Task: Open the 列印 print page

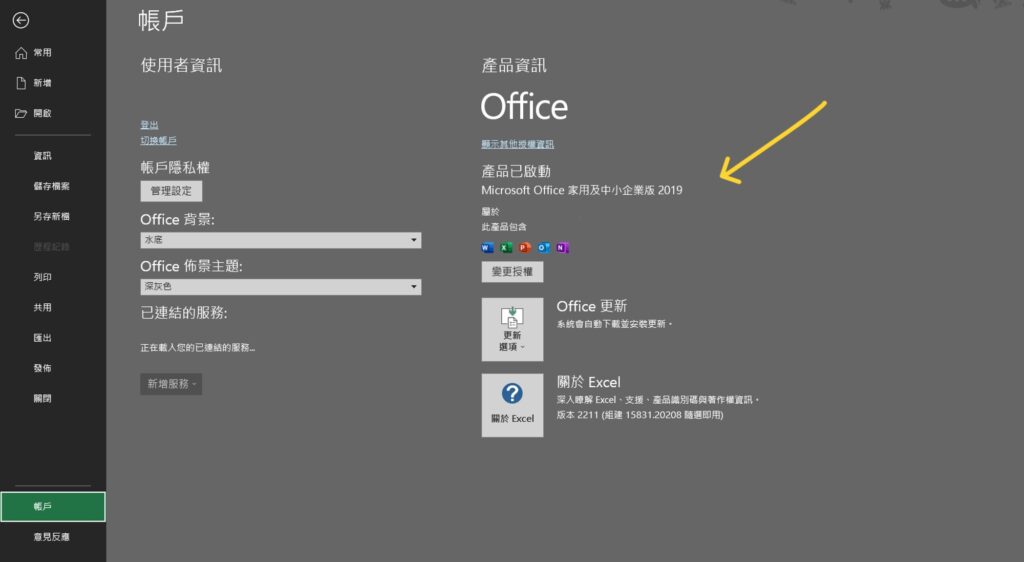Action: tap(42, 277)
